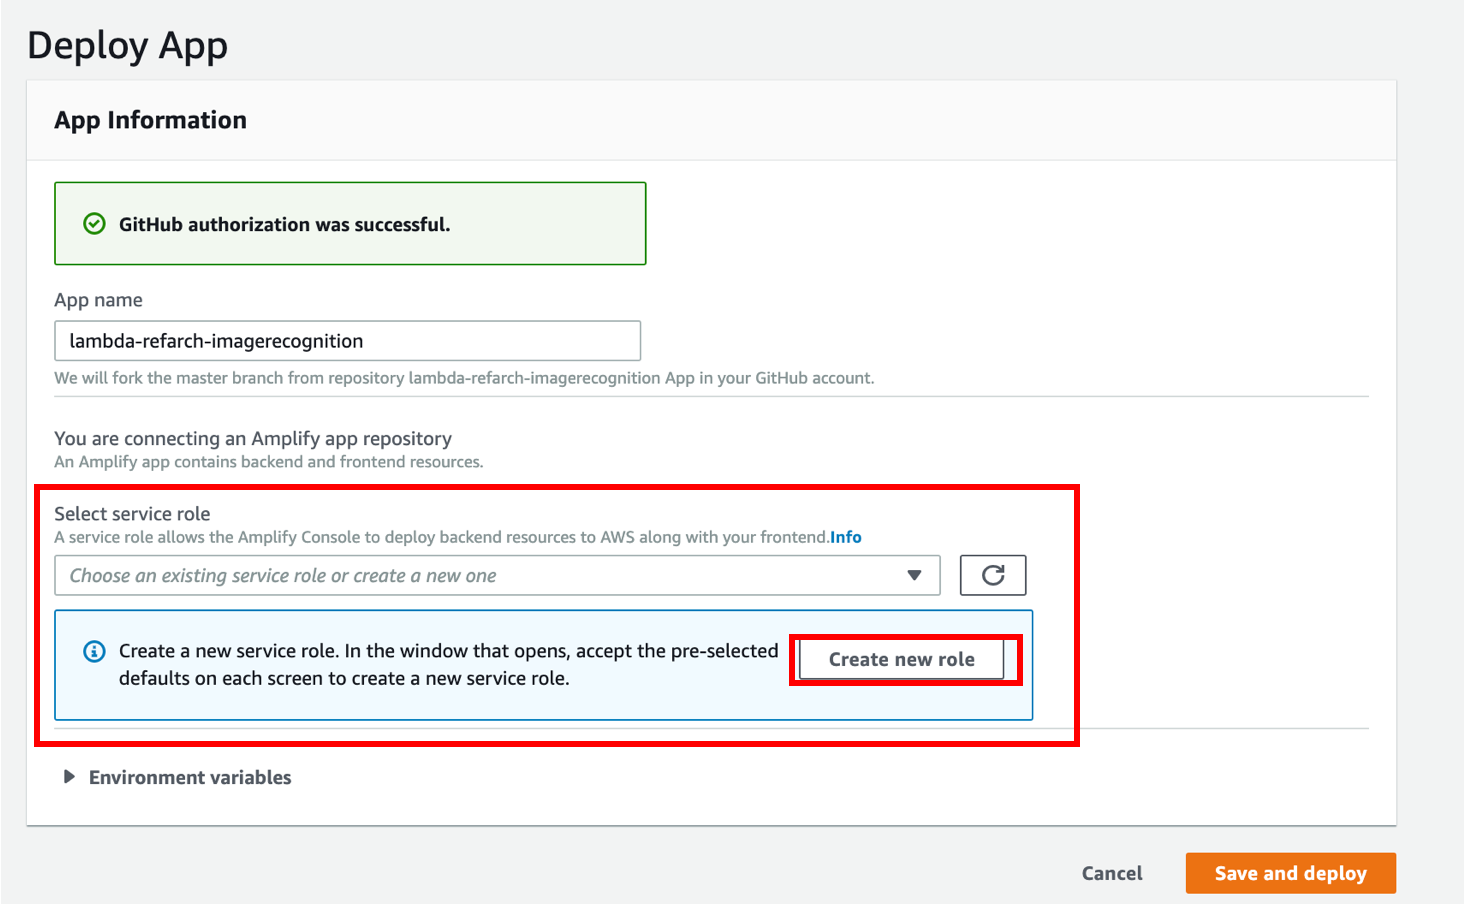Click the Select service role label
This screenshot has height=904, width=1464.
[132, 514]
